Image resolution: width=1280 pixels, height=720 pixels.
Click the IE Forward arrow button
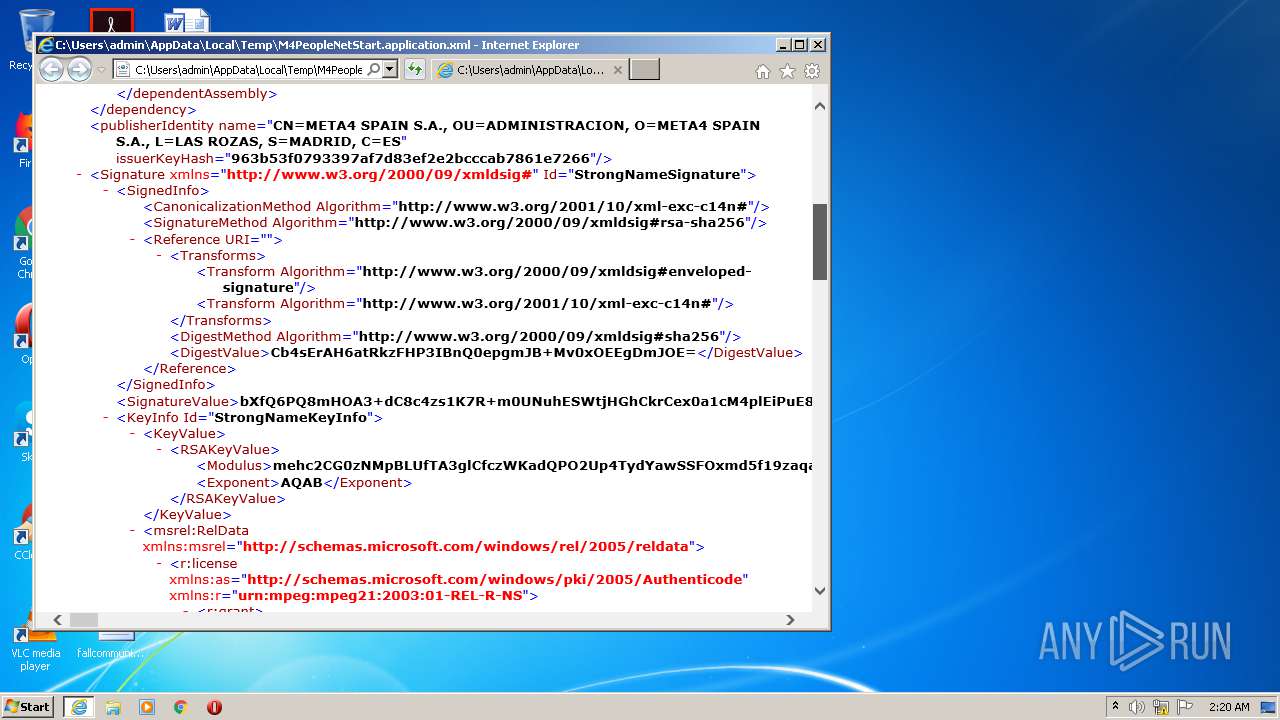click(79, 70)
